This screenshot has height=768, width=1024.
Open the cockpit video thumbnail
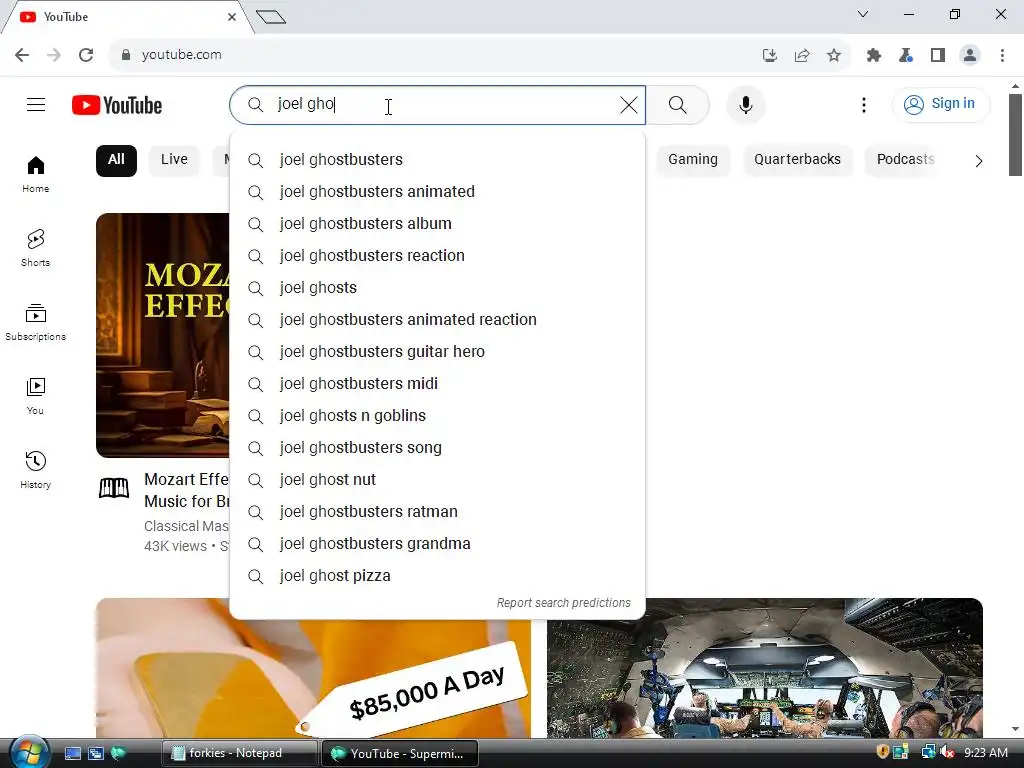coord(765,667)
